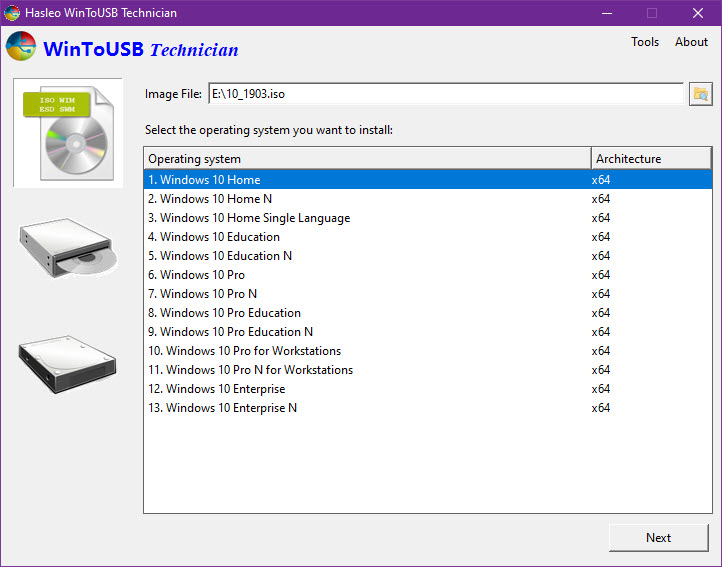The image size is (722, 567).
Task: Select the ISO image file source icon
Action: [68, 133]
